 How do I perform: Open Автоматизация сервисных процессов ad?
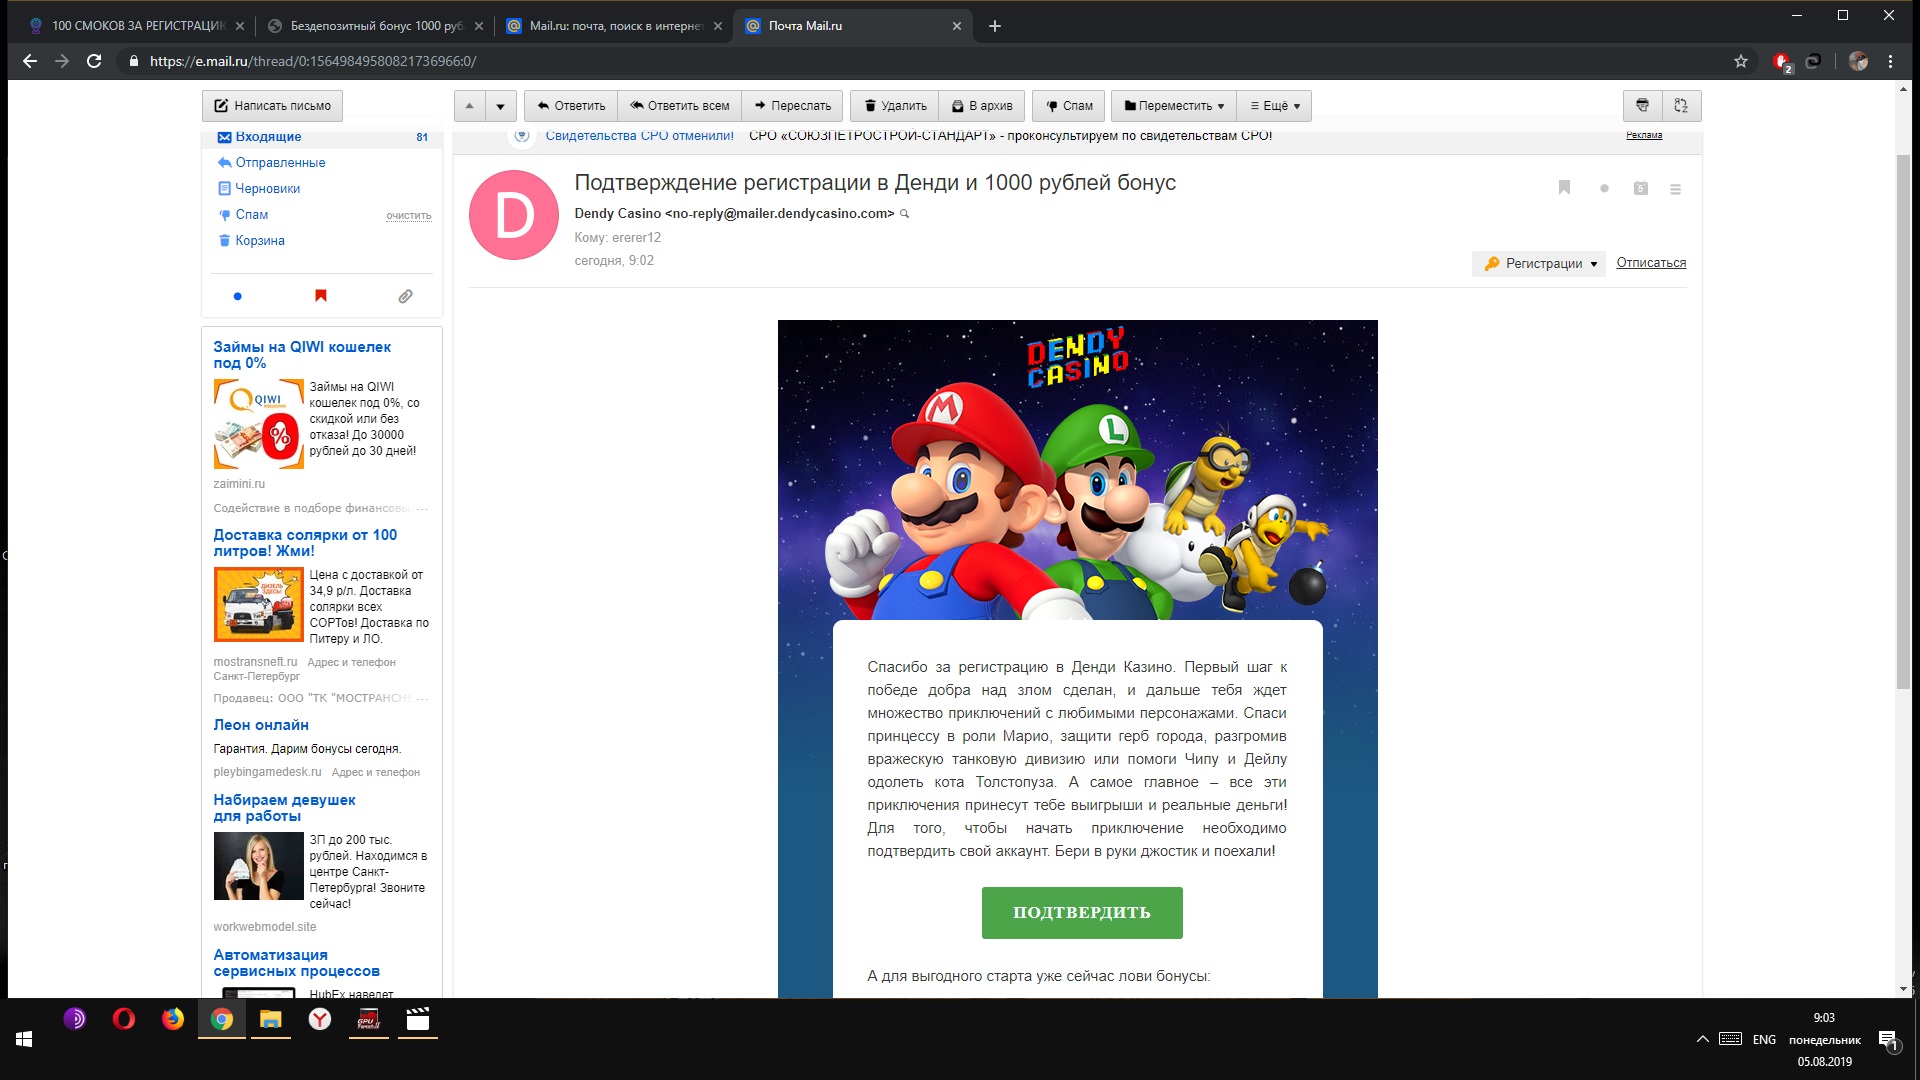(x=296, y=963)
